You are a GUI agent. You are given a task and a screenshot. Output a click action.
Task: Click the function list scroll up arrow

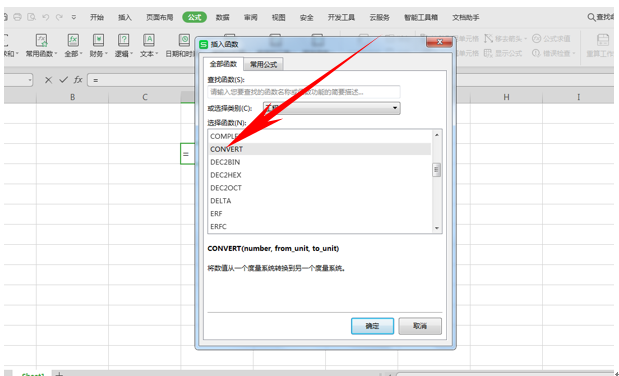pos(437,135)
